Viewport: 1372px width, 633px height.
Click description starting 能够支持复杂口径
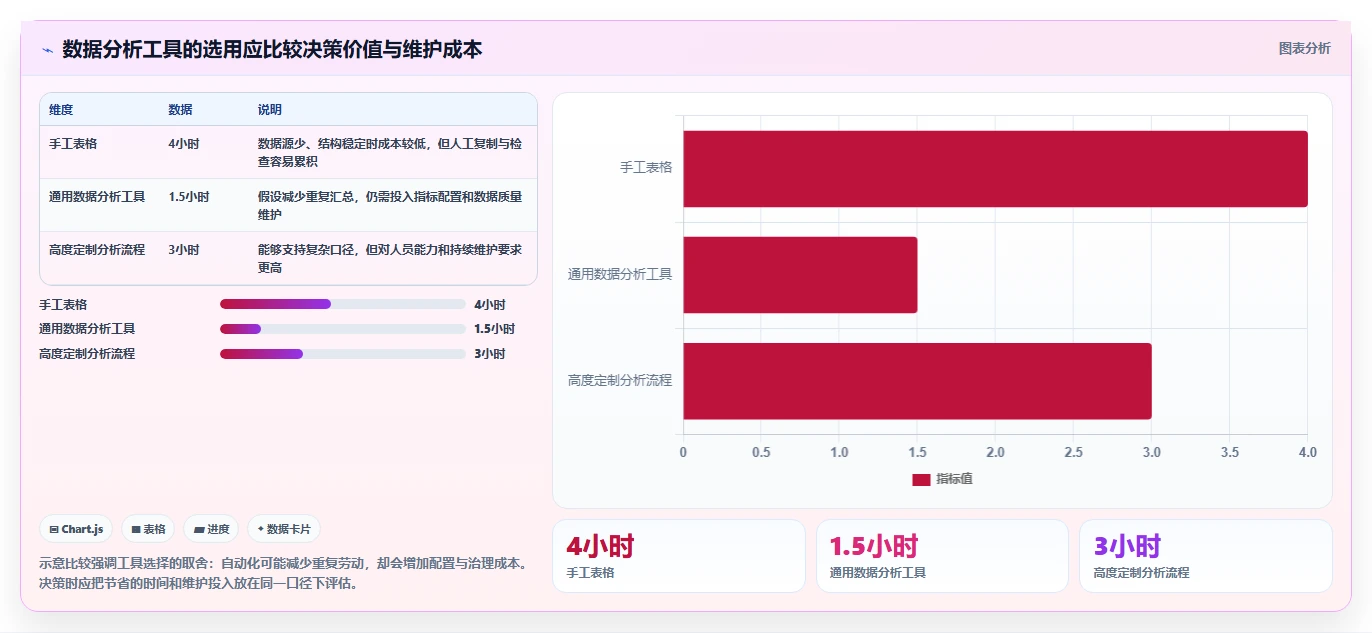[390, 258]
